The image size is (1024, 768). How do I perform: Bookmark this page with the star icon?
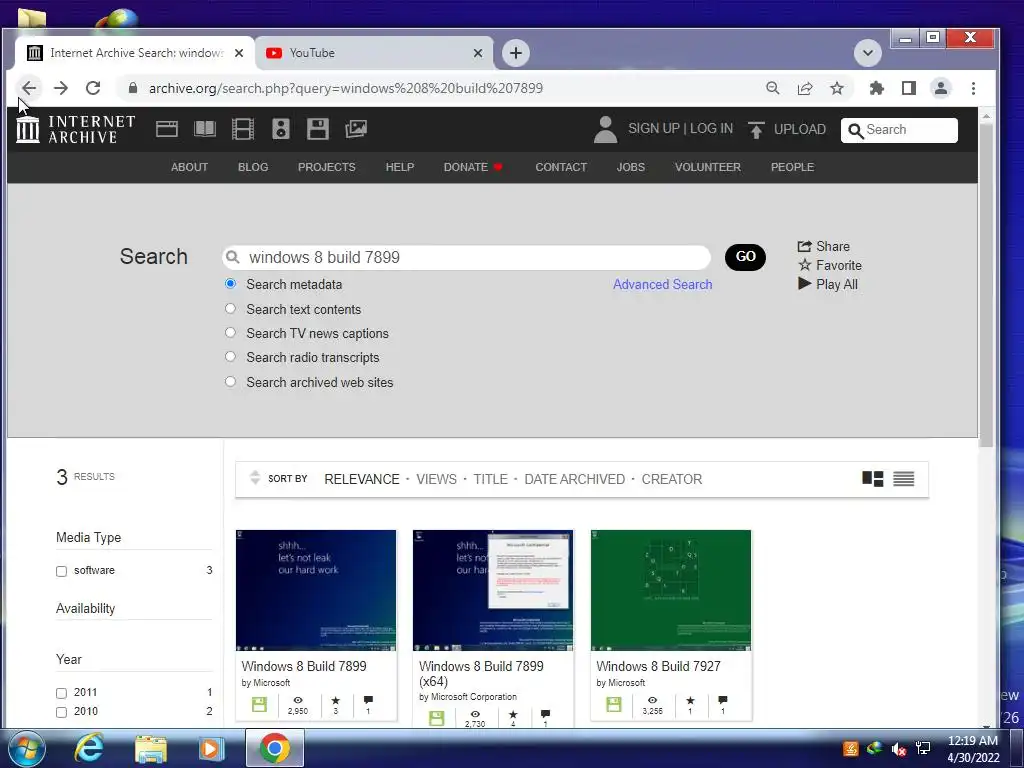click(x=837, y=88)
